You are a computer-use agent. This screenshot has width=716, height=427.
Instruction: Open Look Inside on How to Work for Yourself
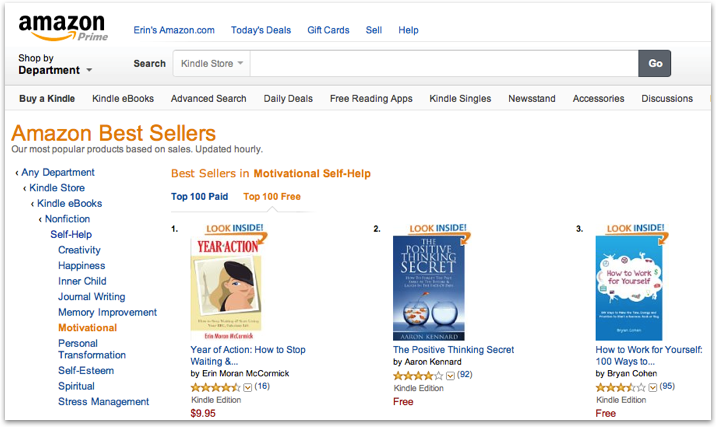(x=635, y=228)
